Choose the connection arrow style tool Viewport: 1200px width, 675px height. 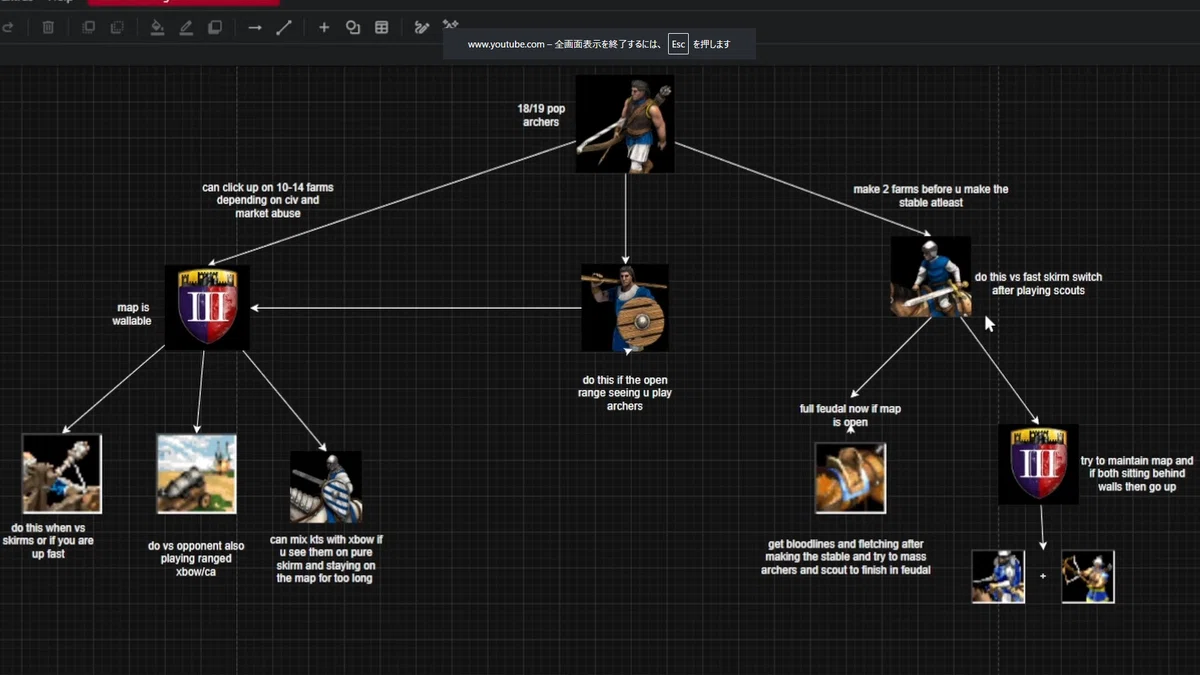(255, 28)
